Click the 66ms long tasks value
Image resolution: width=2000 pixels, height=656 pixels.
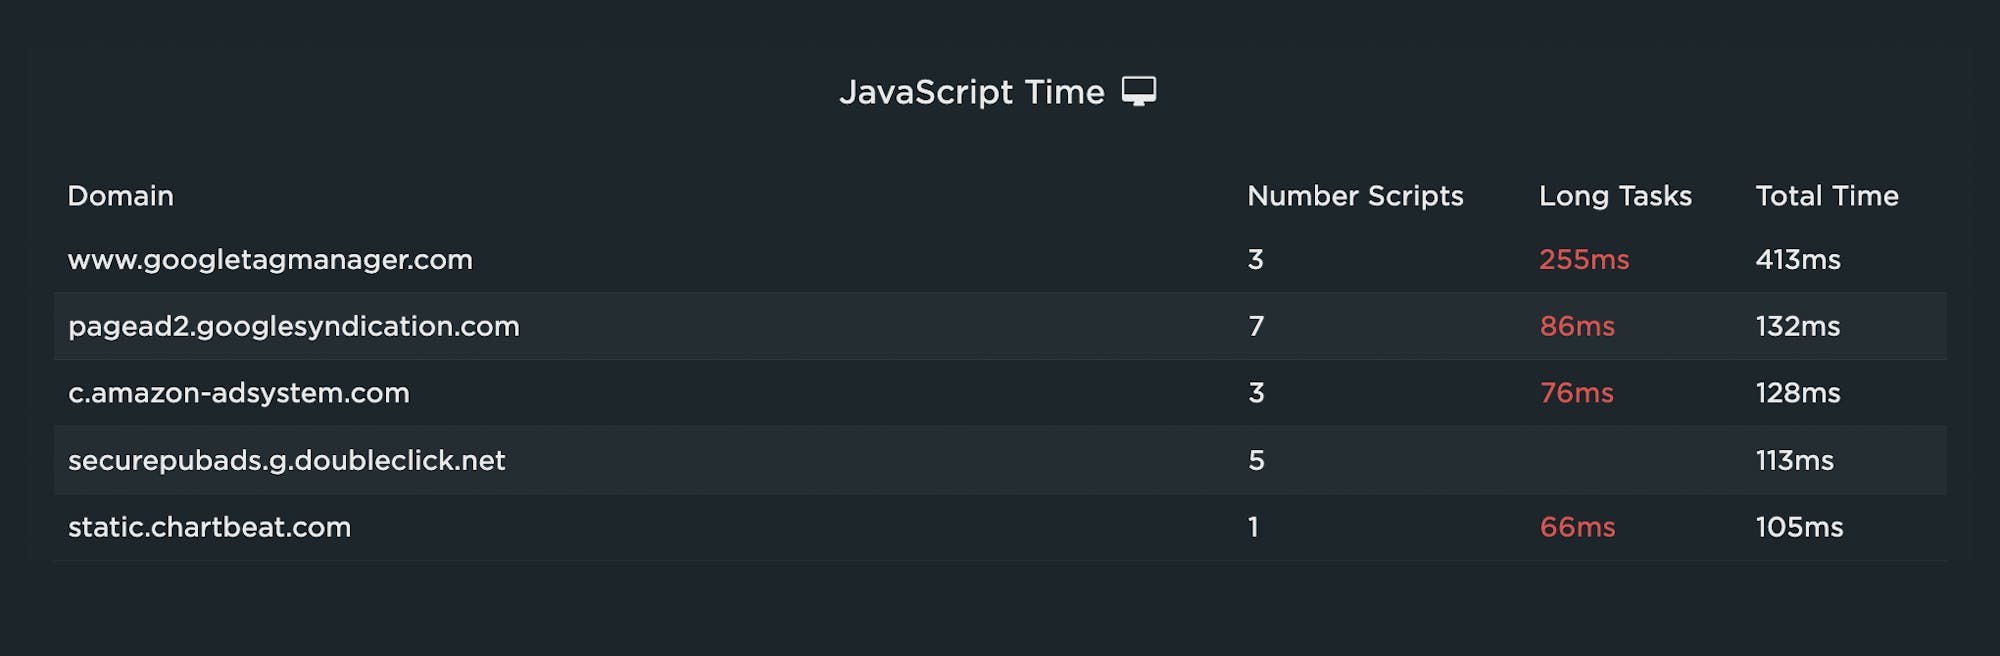(x=1577, y=527)
